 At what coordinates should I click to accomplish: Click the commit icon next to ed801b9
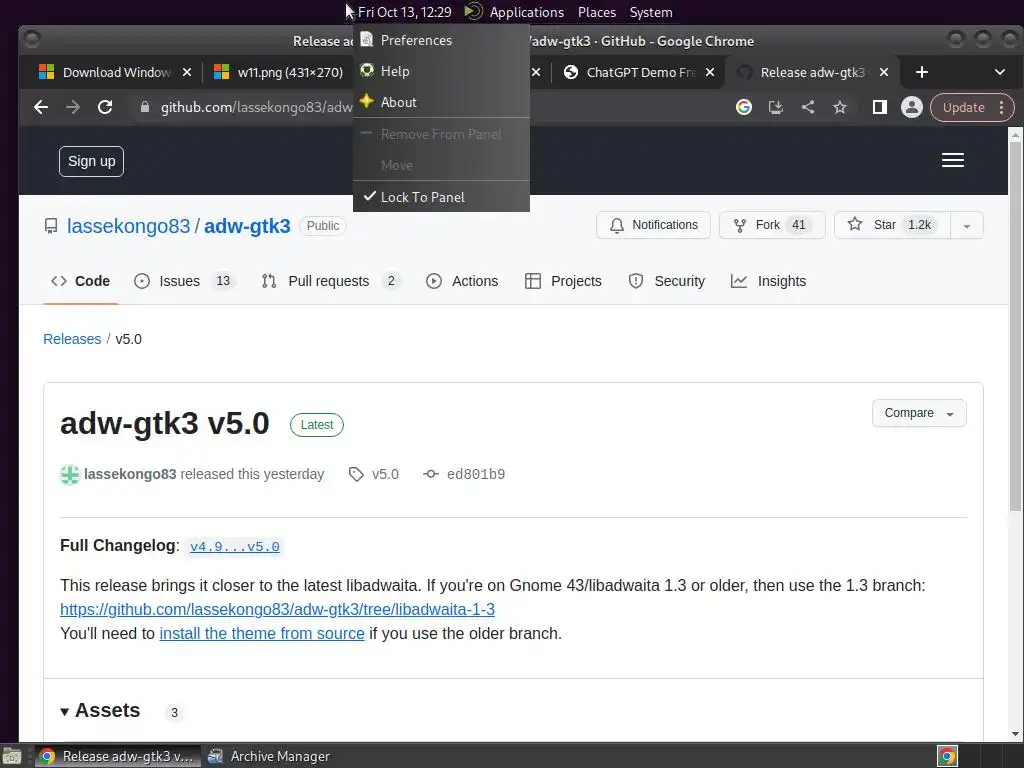[x=430, y=474]
